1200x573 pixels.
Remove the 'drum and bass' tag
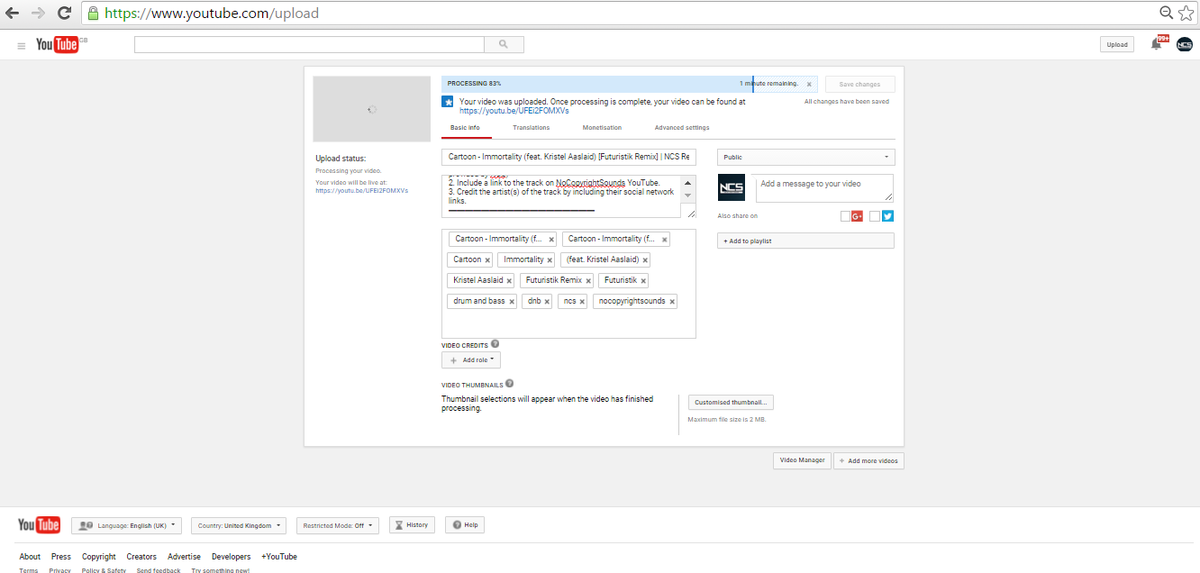pyautogui.click(x=511, y=302)
